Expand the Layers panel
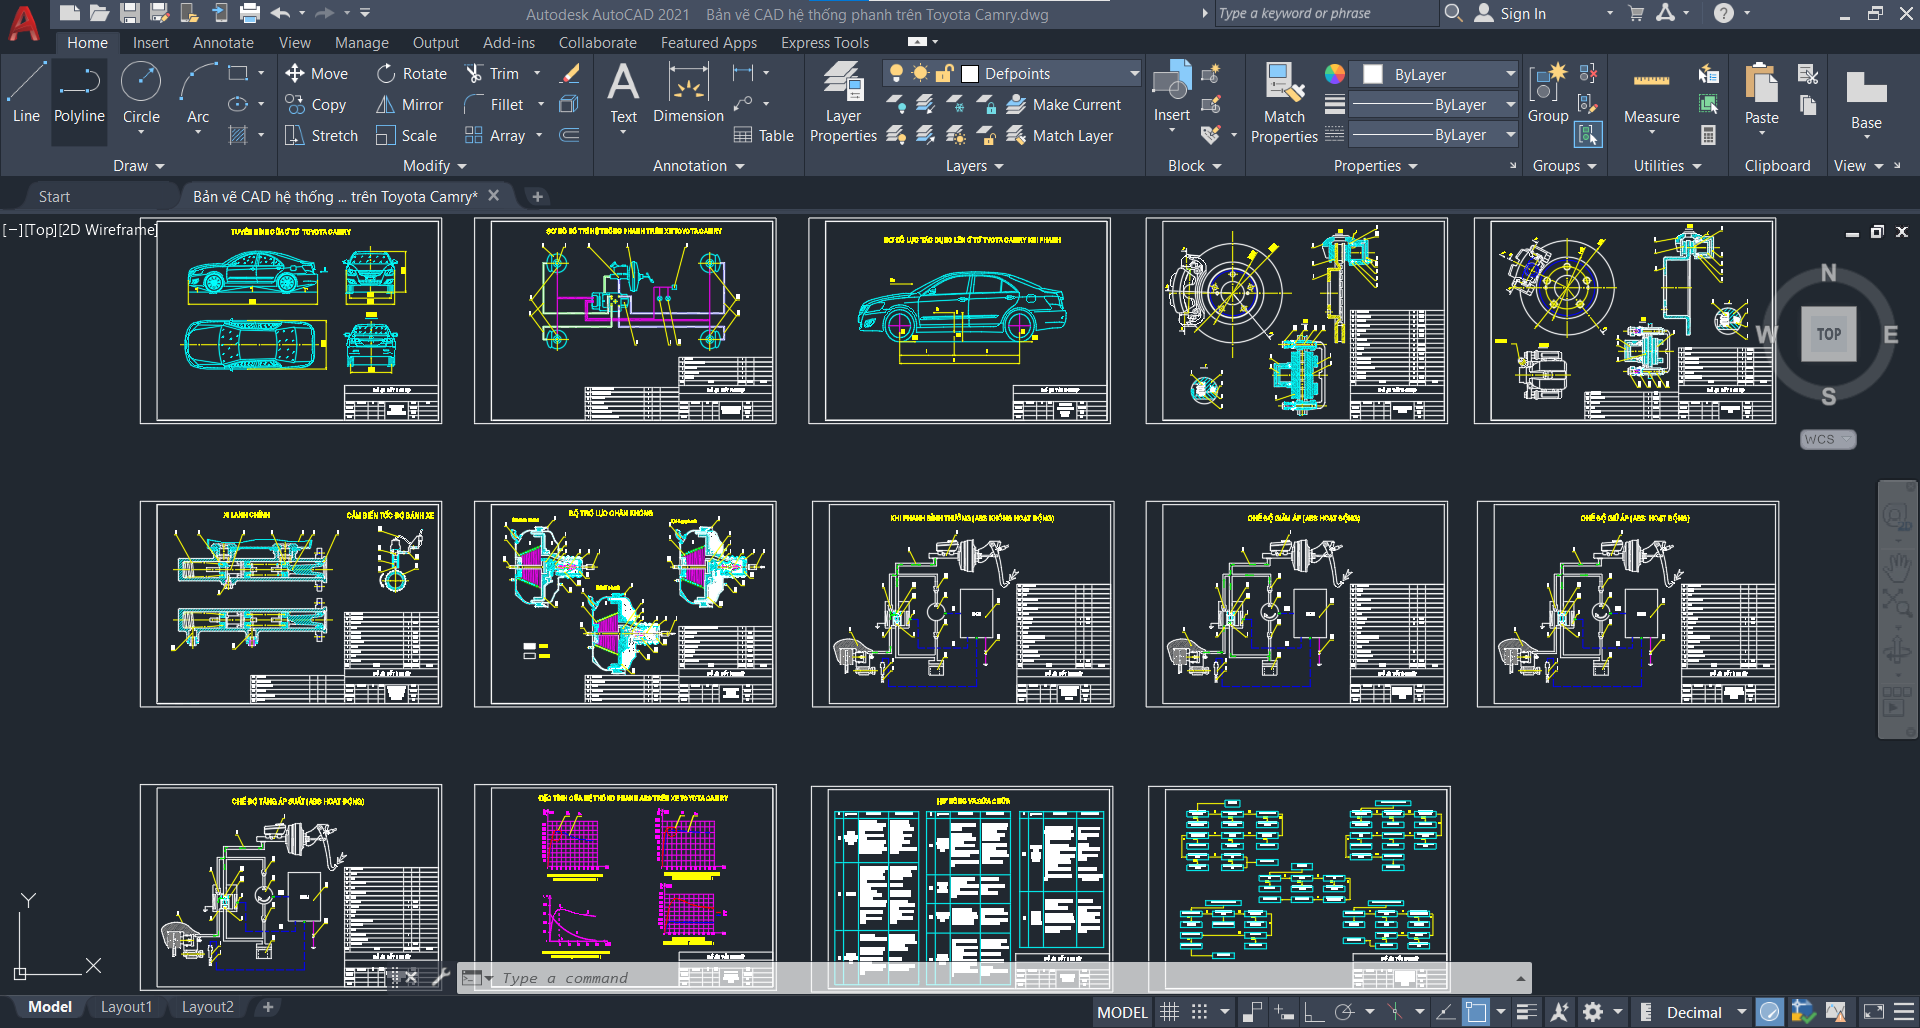Screen dimensions: 1920x1028 pos(974,166)
